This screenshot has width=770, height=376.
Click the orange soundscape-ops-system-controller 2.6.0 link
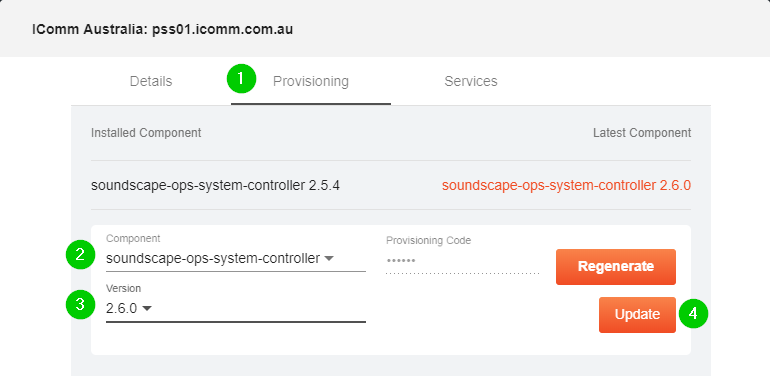566,186
